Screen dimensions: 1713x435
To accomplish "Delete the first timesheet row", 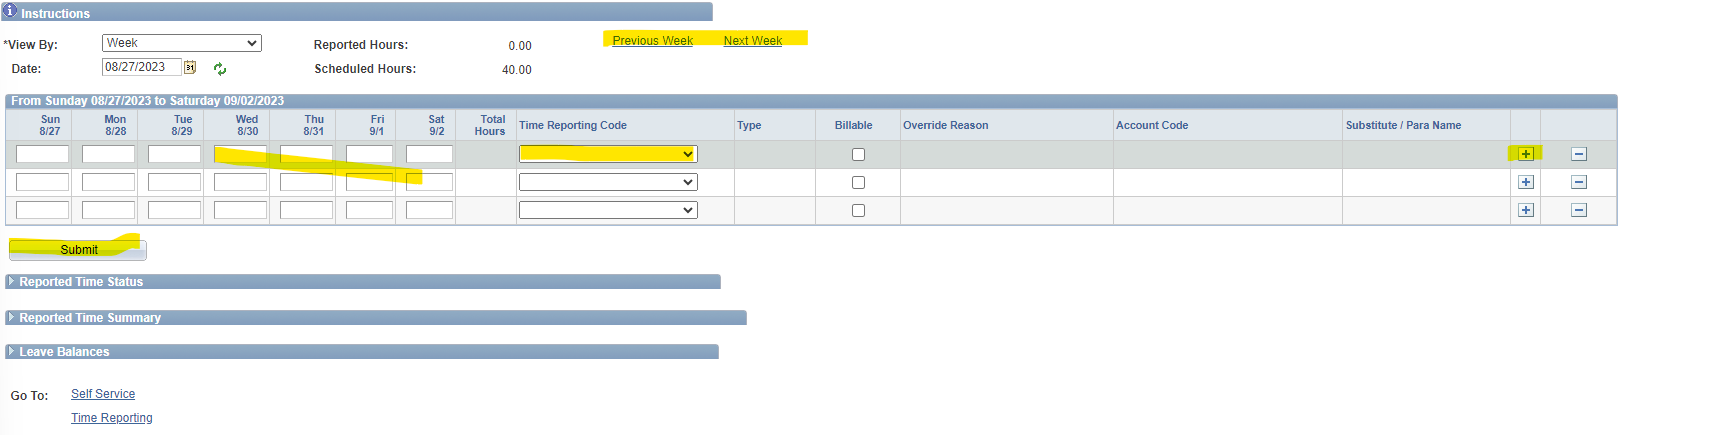I will point(1579,154).
